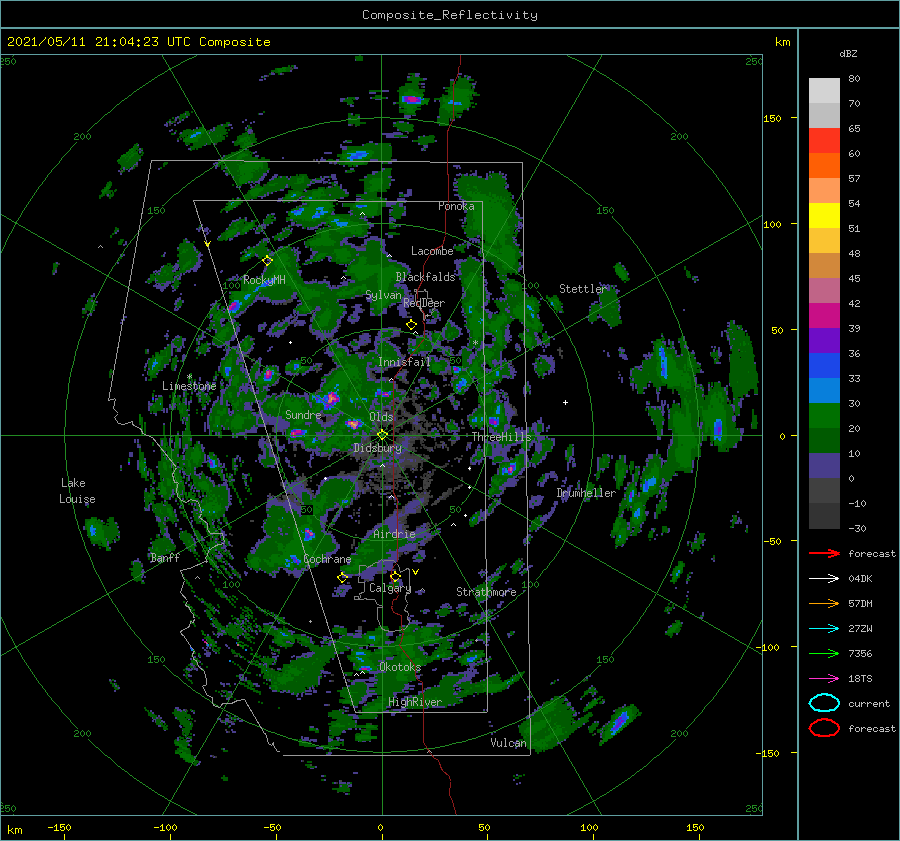This screenshot has width=900, height=841.
Task: Click the cyan 27ZW arrow legend icon
Action: click(824, 629)
